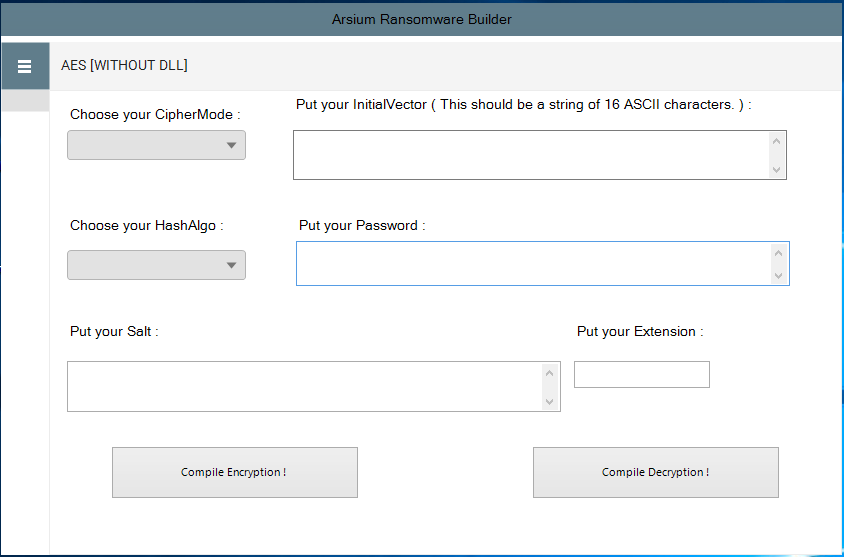Select the Extension input field
This screenshot has width=844, height=557.
pyautogui.click(x=642, y=375)
